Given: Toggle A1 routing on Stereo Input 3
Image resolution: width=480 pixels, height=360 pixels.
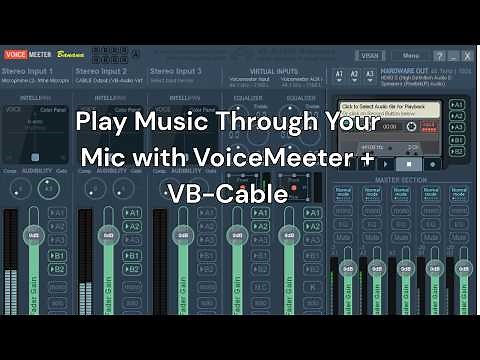Looking at the screenshot, I should (x=207, y=213).
